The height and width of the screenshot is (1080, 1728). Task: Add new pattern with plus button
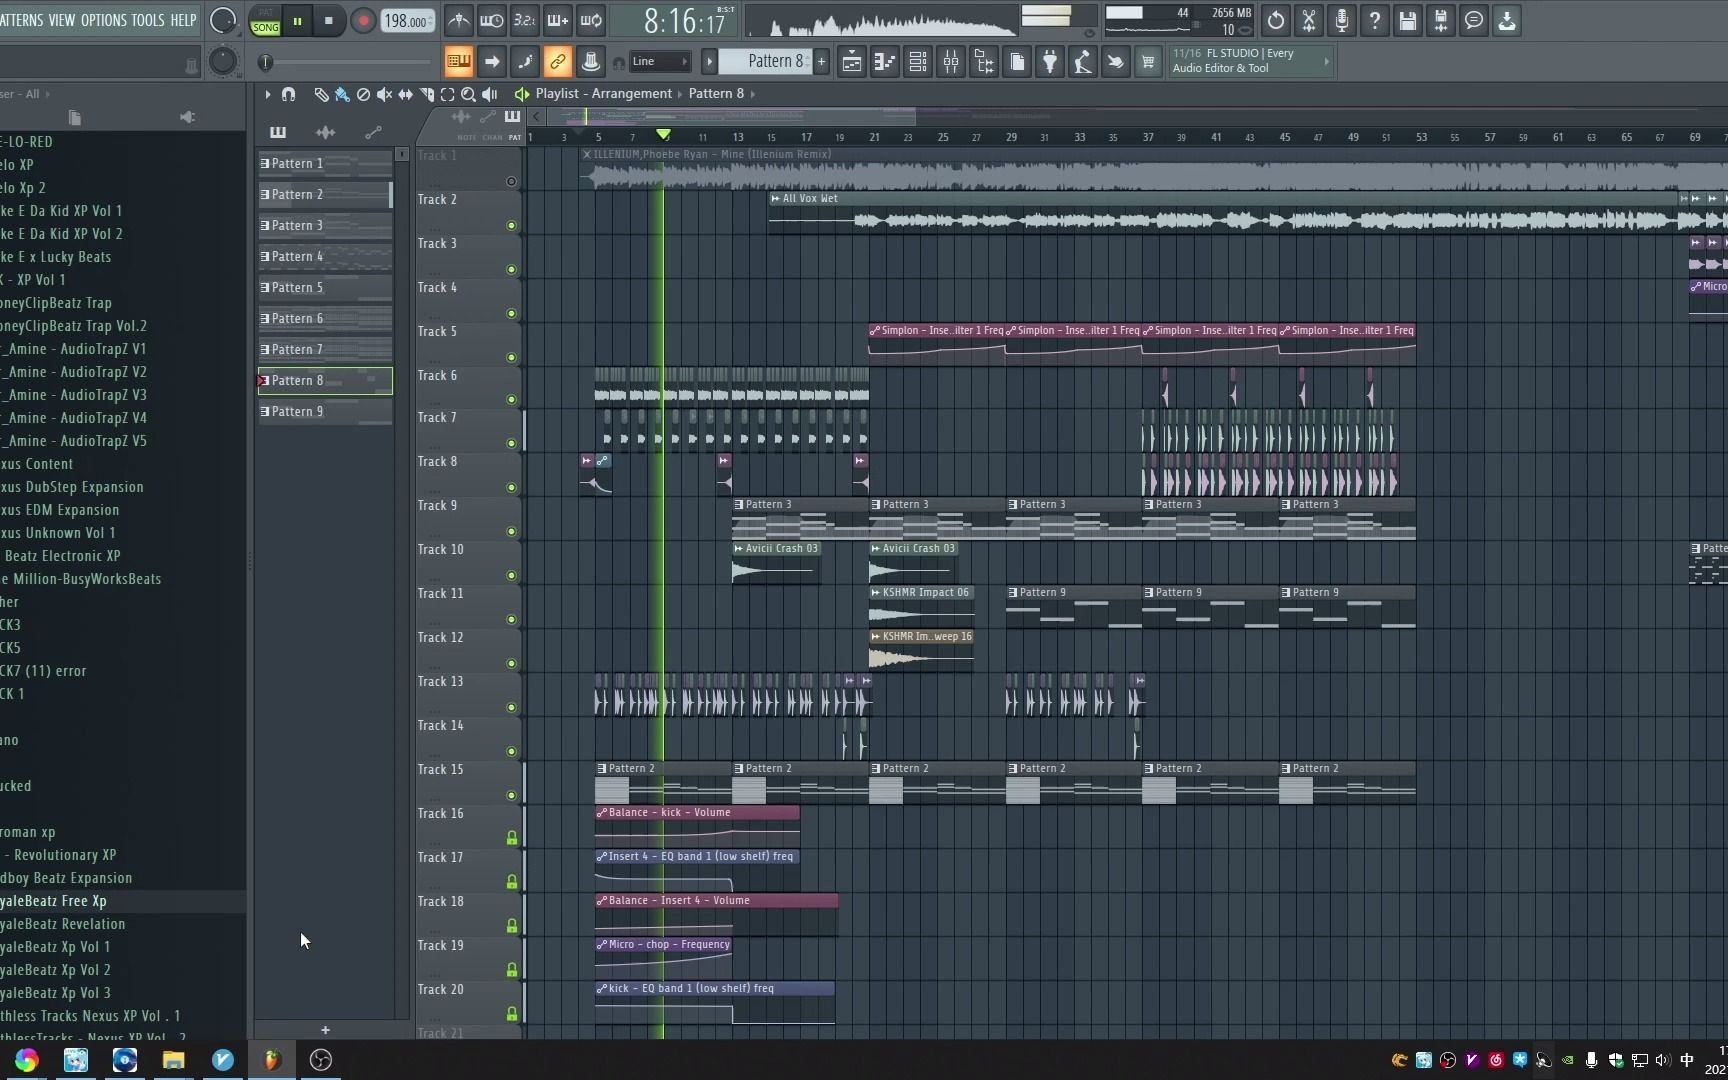821,62
